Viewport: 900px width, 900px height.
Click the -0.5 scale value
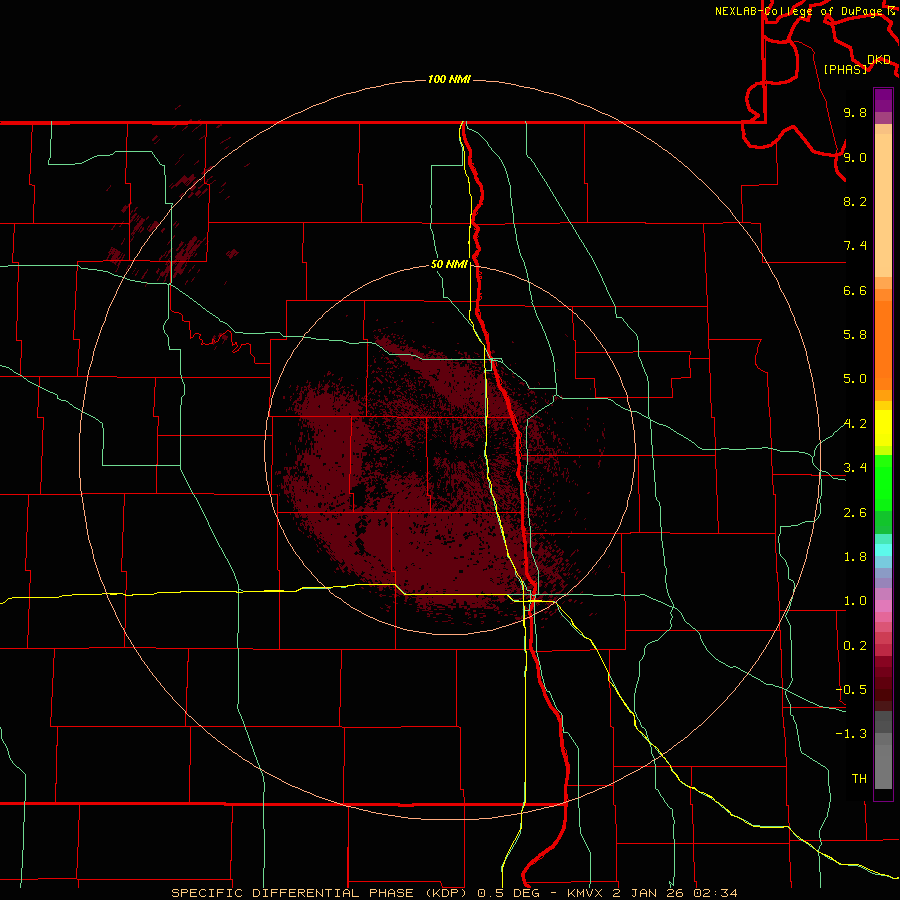[x=851, y=690]
